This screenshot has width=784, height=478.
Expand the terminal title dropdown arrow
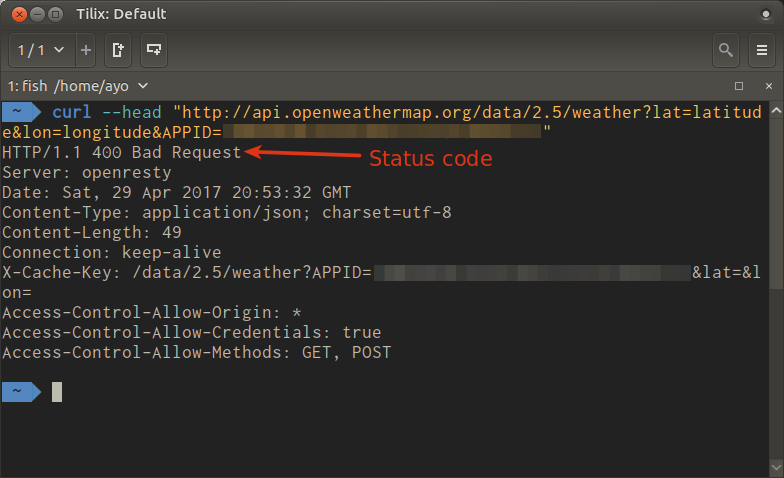coord(143,86)
